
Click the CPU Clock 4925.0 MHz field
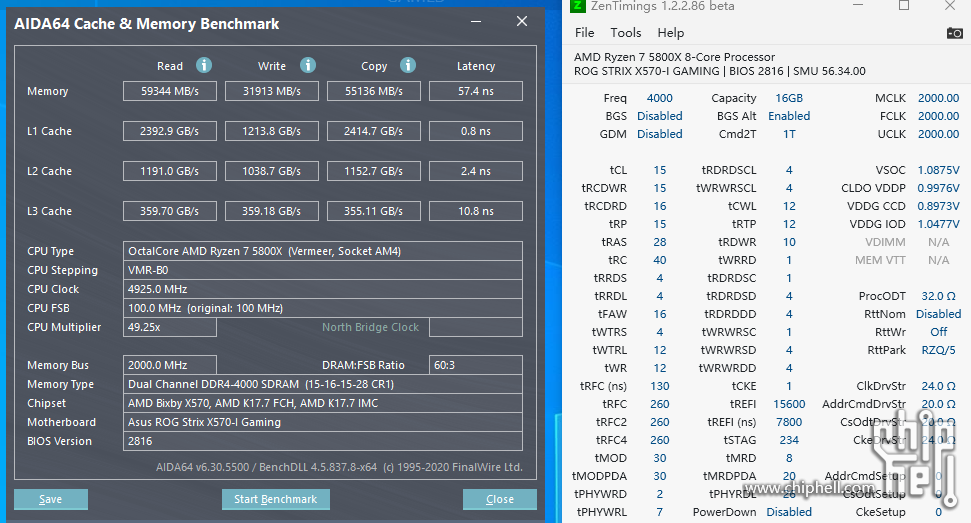[x=323, y=289]
